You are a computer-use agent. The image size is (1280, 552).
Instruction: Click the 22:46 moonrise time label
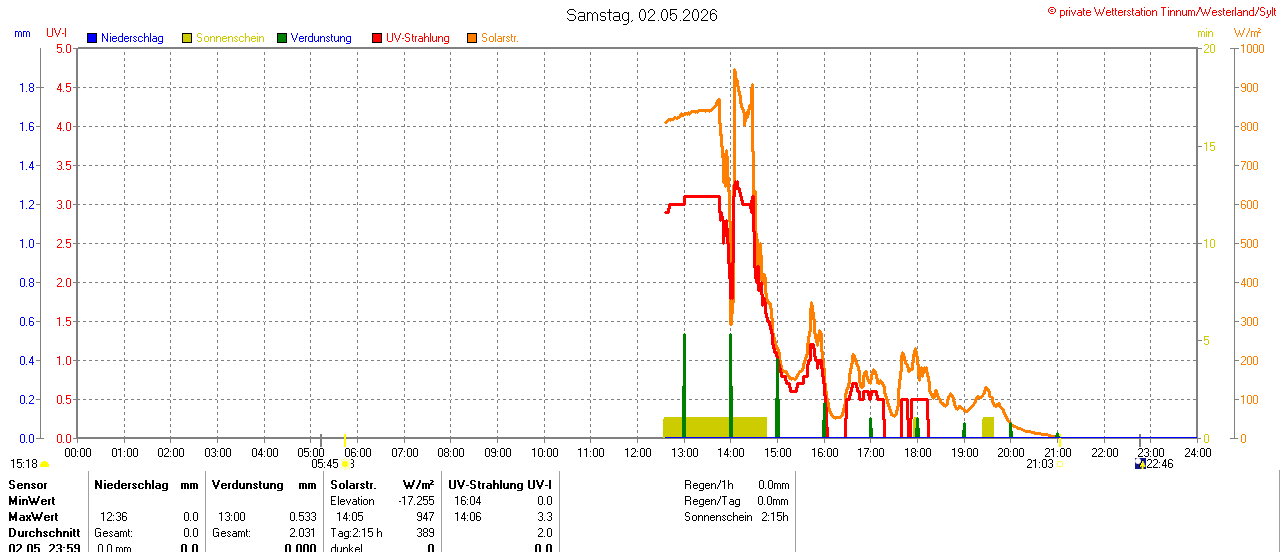[x=1160, y=464]
